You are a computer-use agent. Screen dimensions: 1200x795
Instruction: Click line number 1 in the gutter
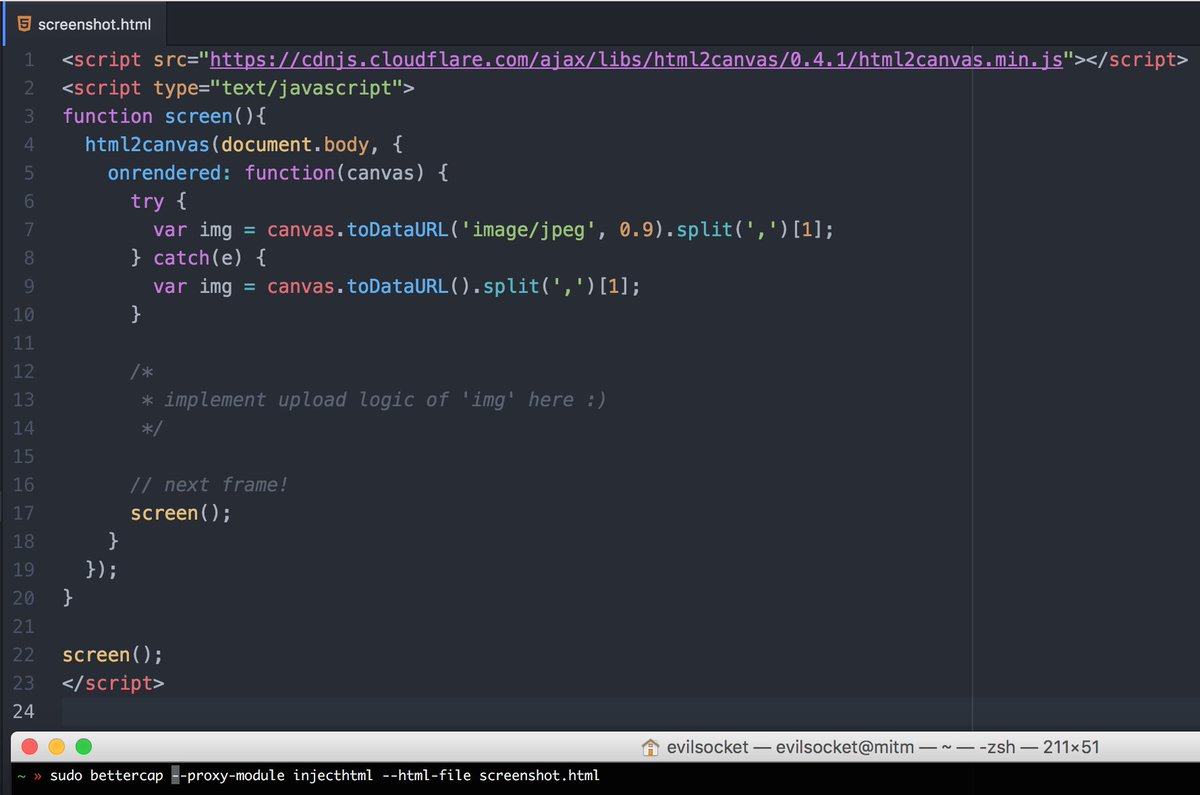(29, 59)
